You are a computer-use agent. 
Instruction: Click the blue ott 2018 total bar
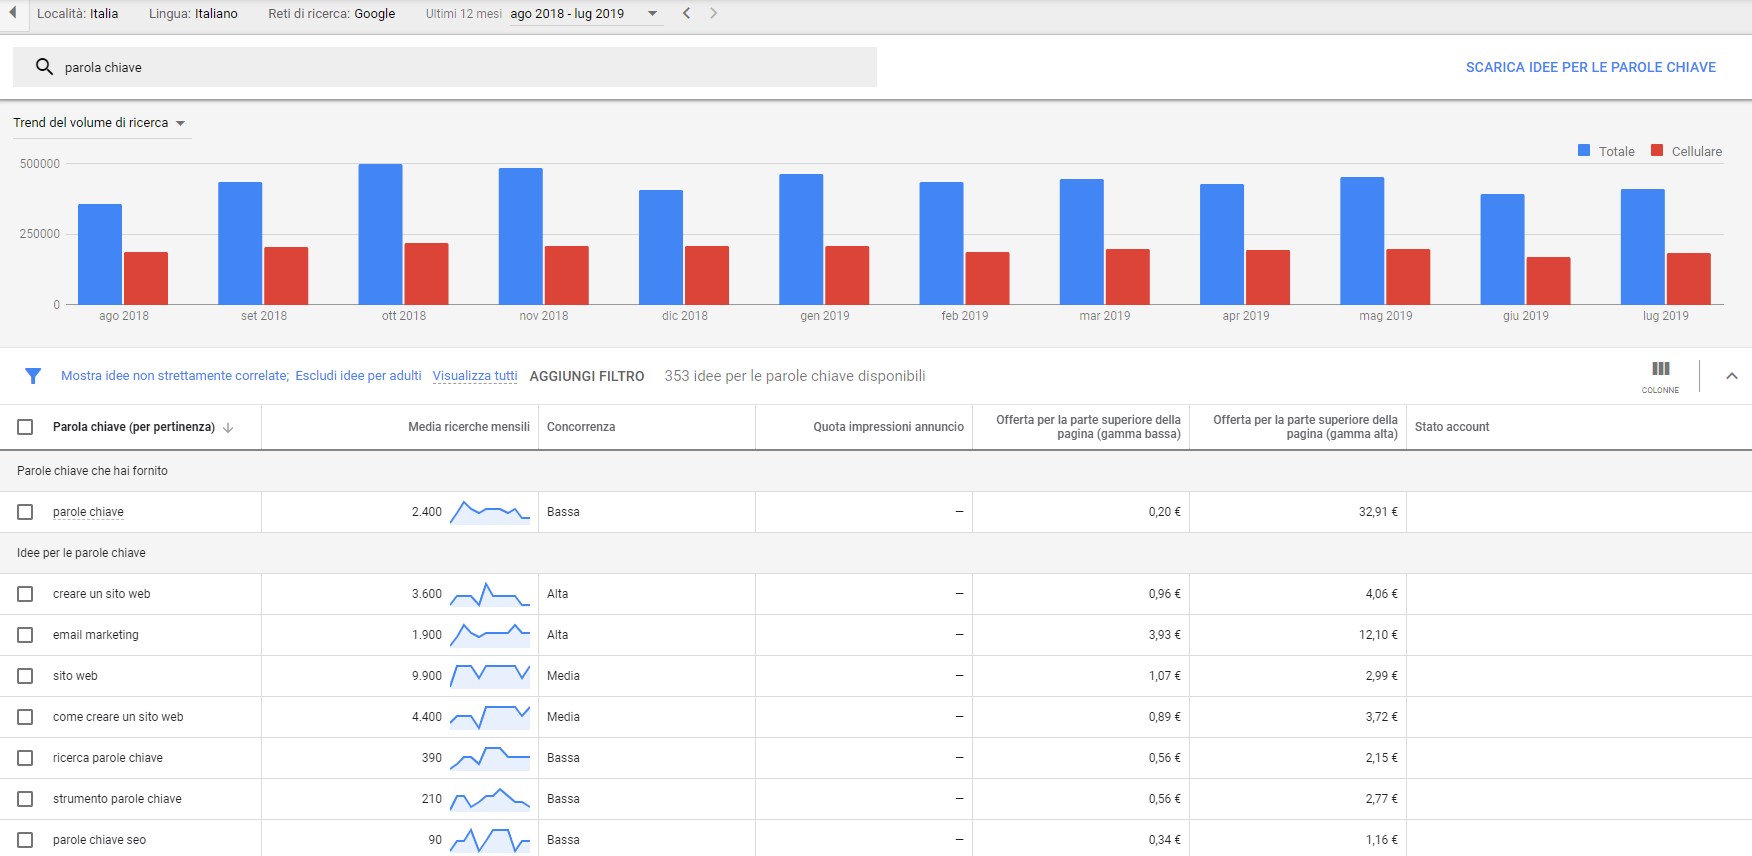click(x=380, y=234)
